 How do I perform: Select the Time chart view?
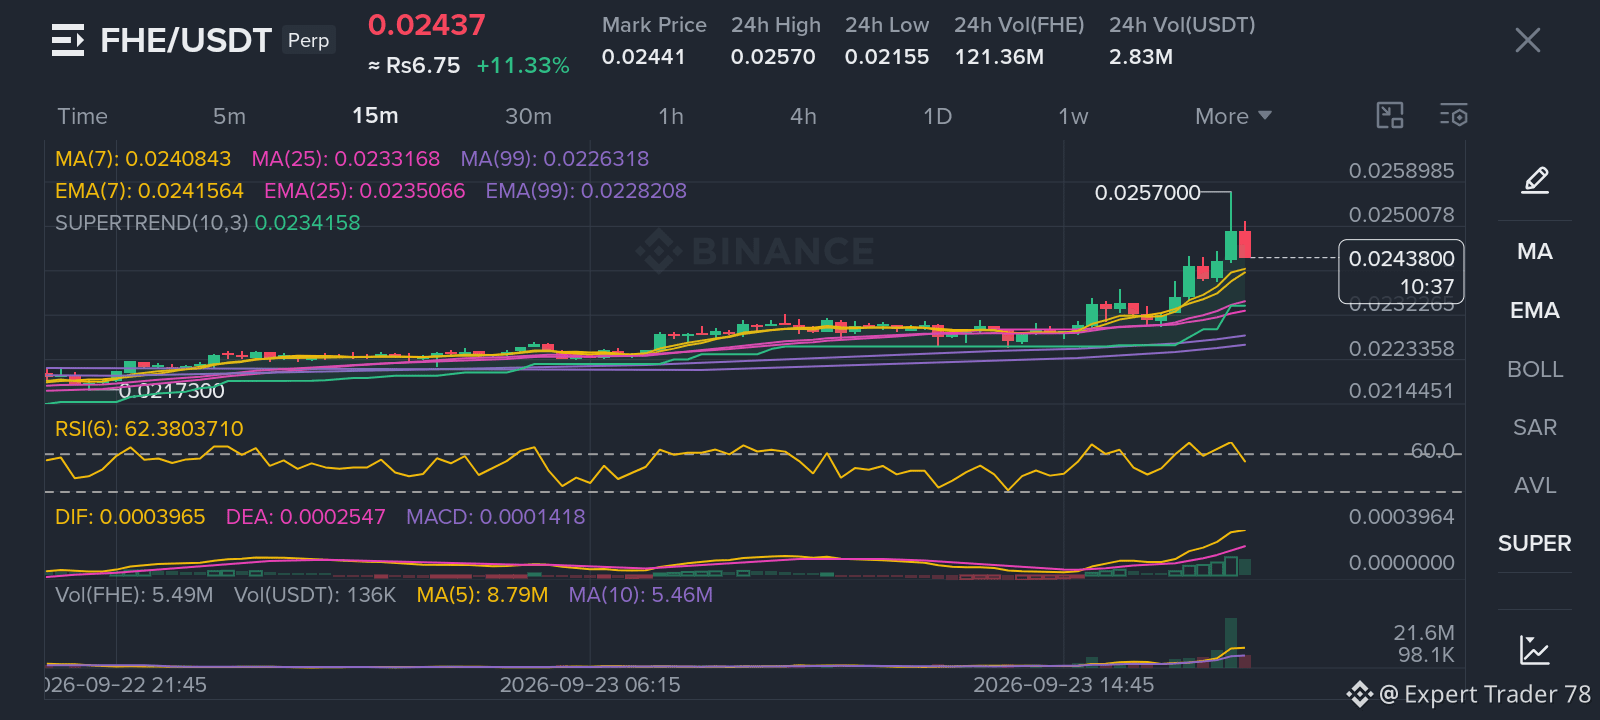tap(82, 116)
